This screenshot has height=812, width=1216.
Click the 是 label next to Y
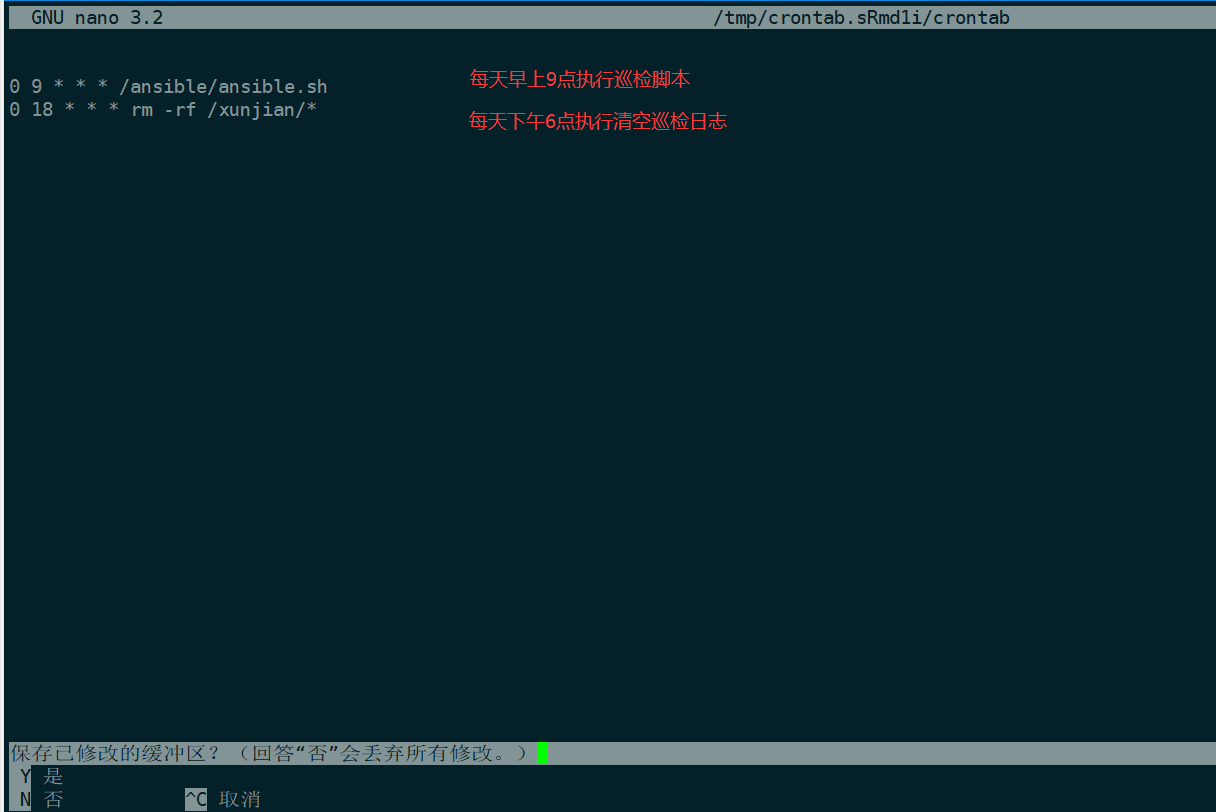pyautogui.click(x=53, y=776)
